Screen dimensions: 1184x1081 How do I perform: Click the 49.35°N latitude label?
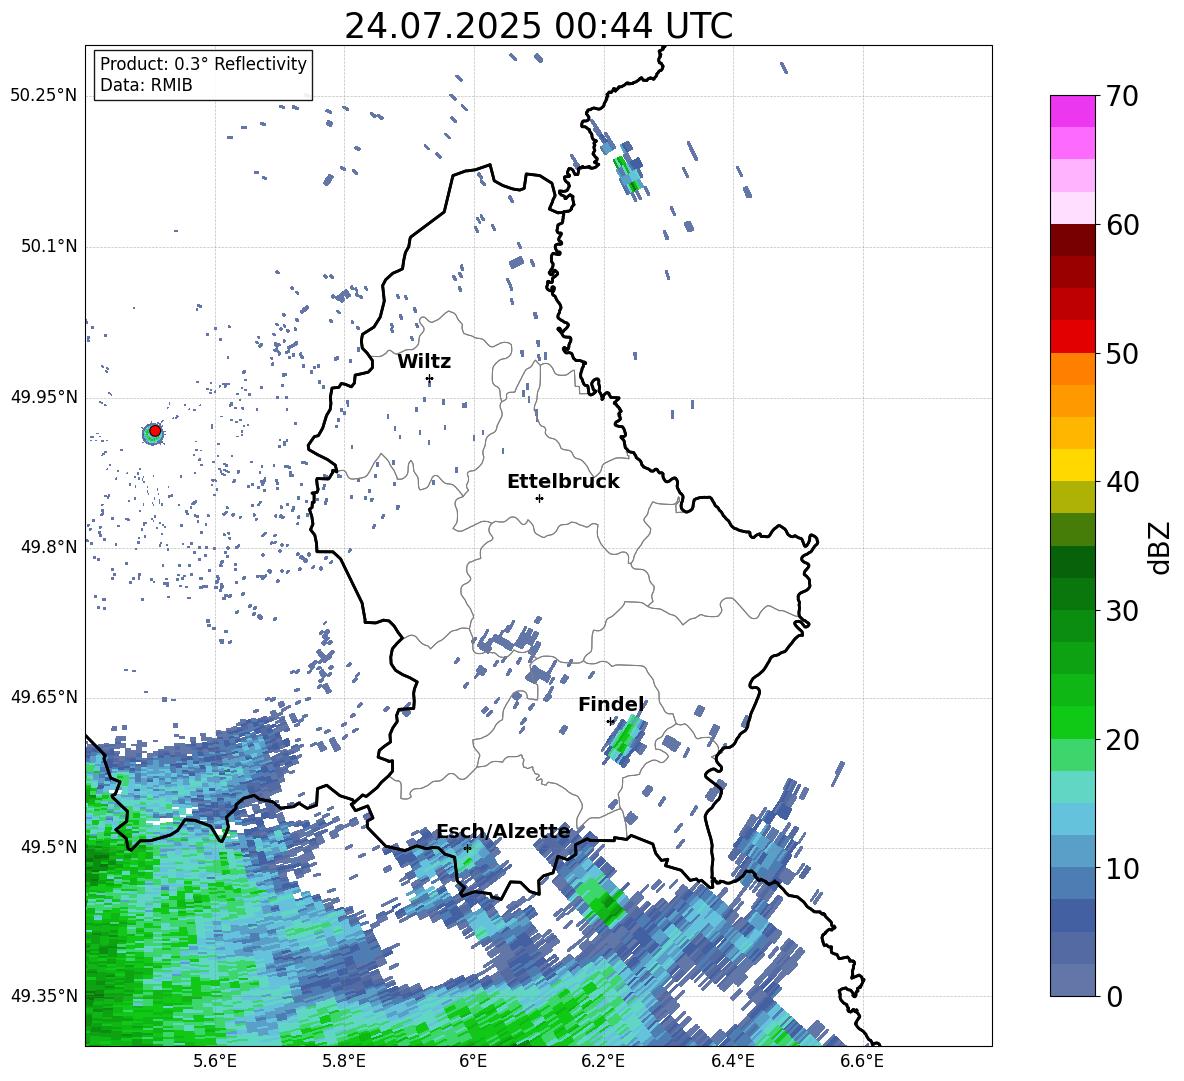44,996
